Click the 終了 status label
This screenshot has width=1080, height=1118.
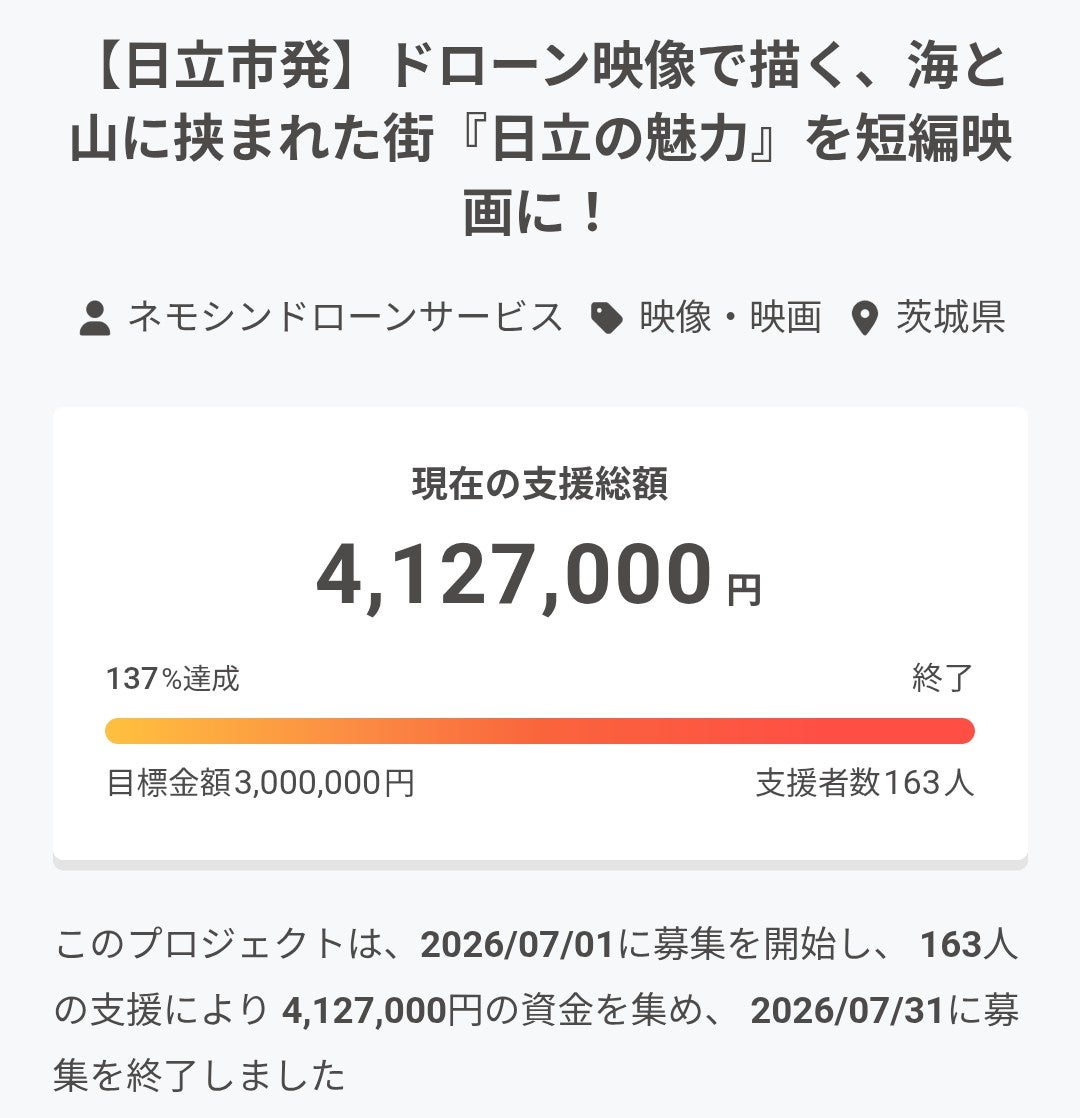[942, 678]
